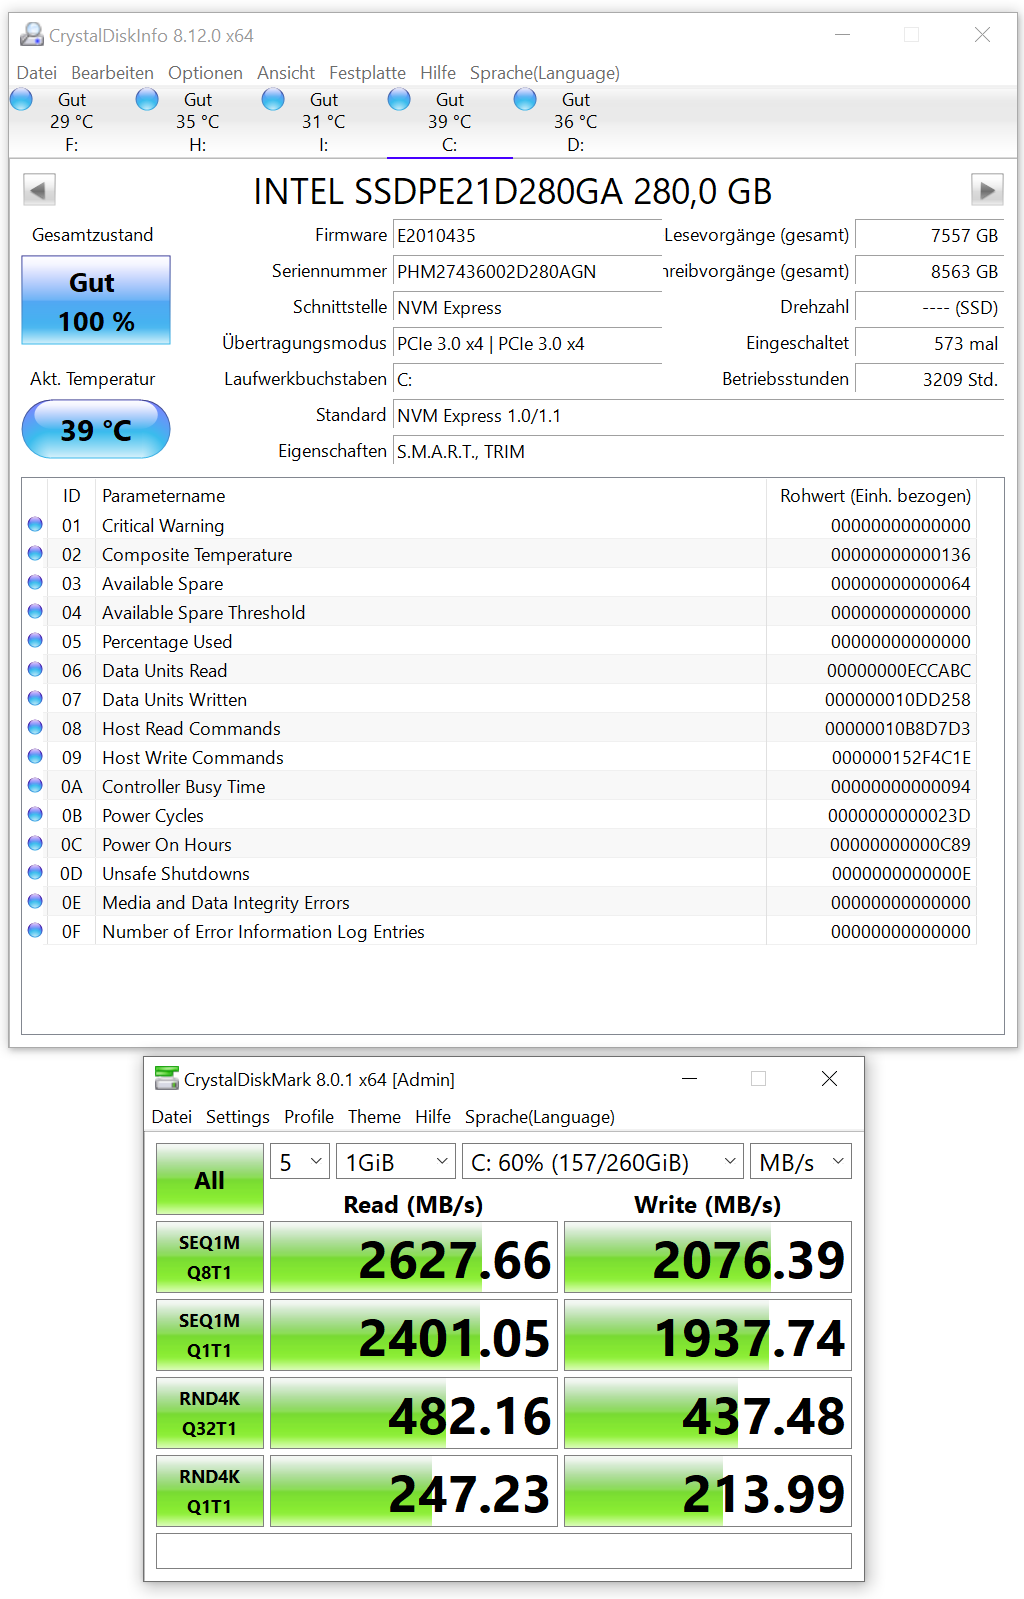Screen dimensions: 1024x1599
Task: Open Ansicht menu in CrystalDiskInfo
Action: point(286,73)
